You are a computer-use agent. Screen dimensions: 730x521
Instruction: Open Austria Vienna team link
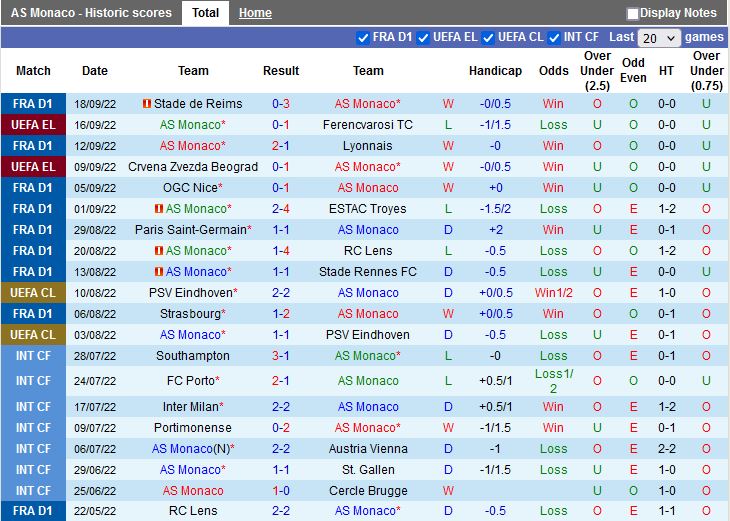pyautogui.click(x=368, y=448)
